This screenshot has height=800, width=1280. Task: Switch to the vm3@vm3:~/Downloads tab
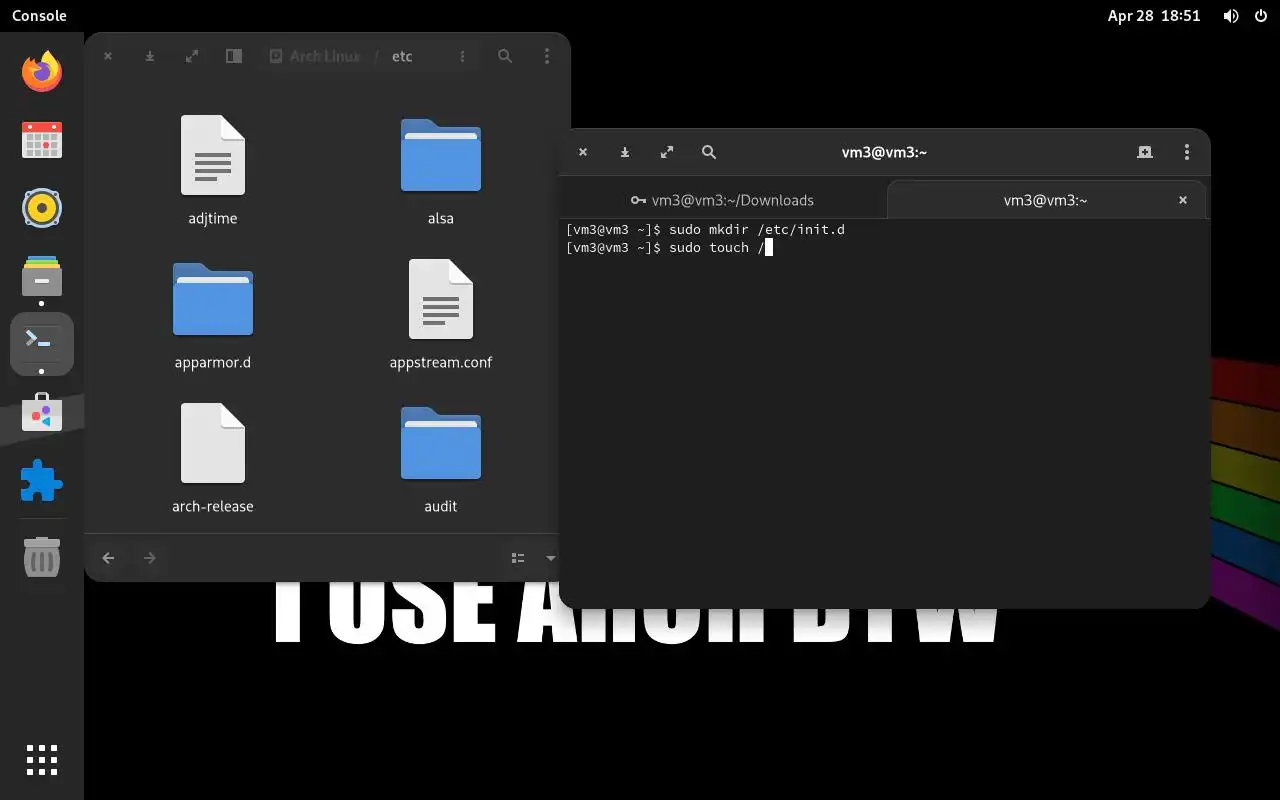tap(723, 200)
